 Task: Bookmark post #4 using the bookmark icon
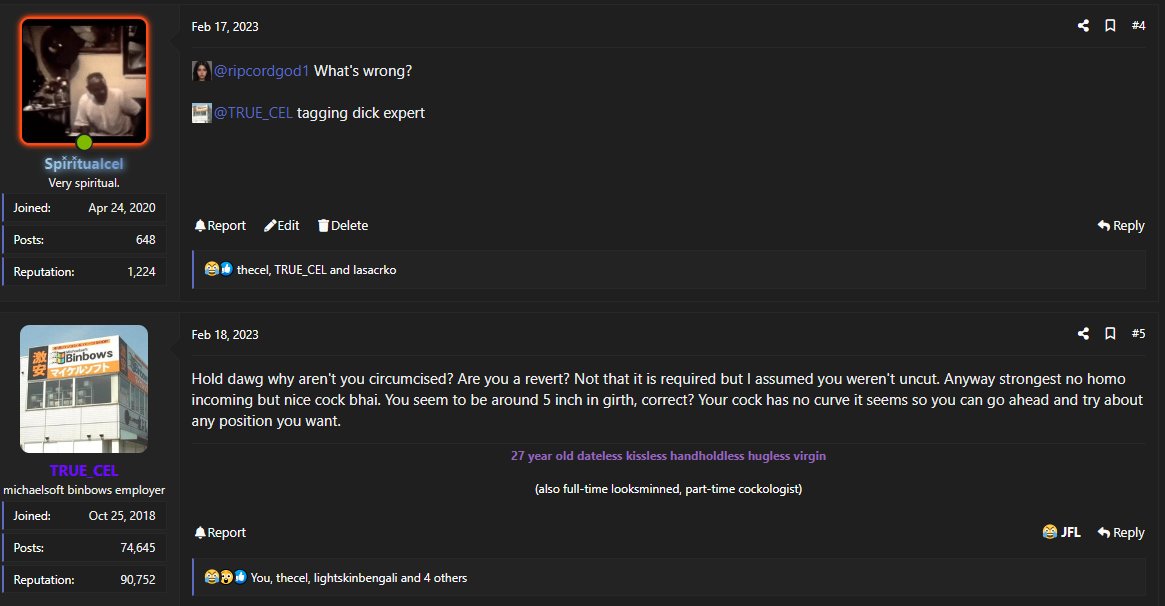(x=1110, y=26)
